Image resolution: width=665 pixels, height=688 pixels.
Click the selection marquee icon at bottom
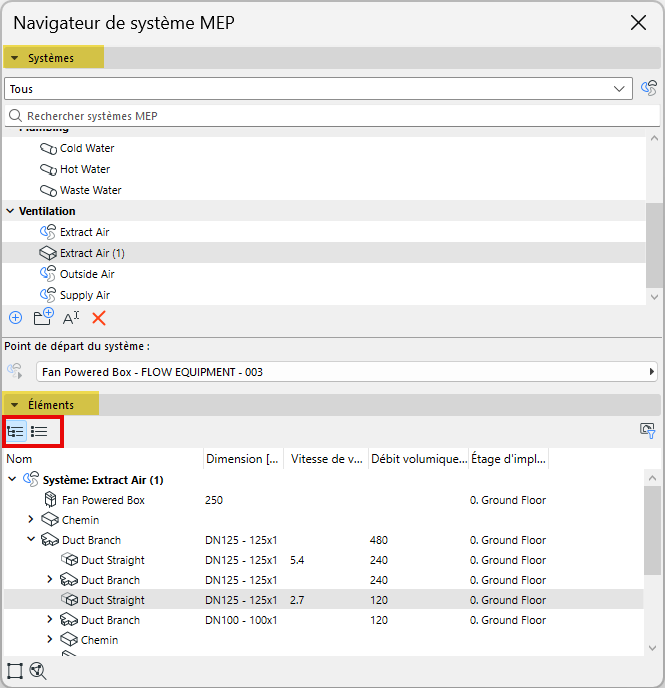coord(14,671)
